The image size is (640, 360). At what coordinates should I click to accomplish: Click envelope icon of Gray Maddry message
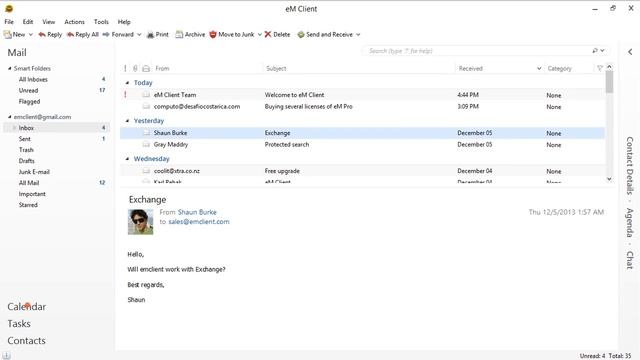[146, 144]
